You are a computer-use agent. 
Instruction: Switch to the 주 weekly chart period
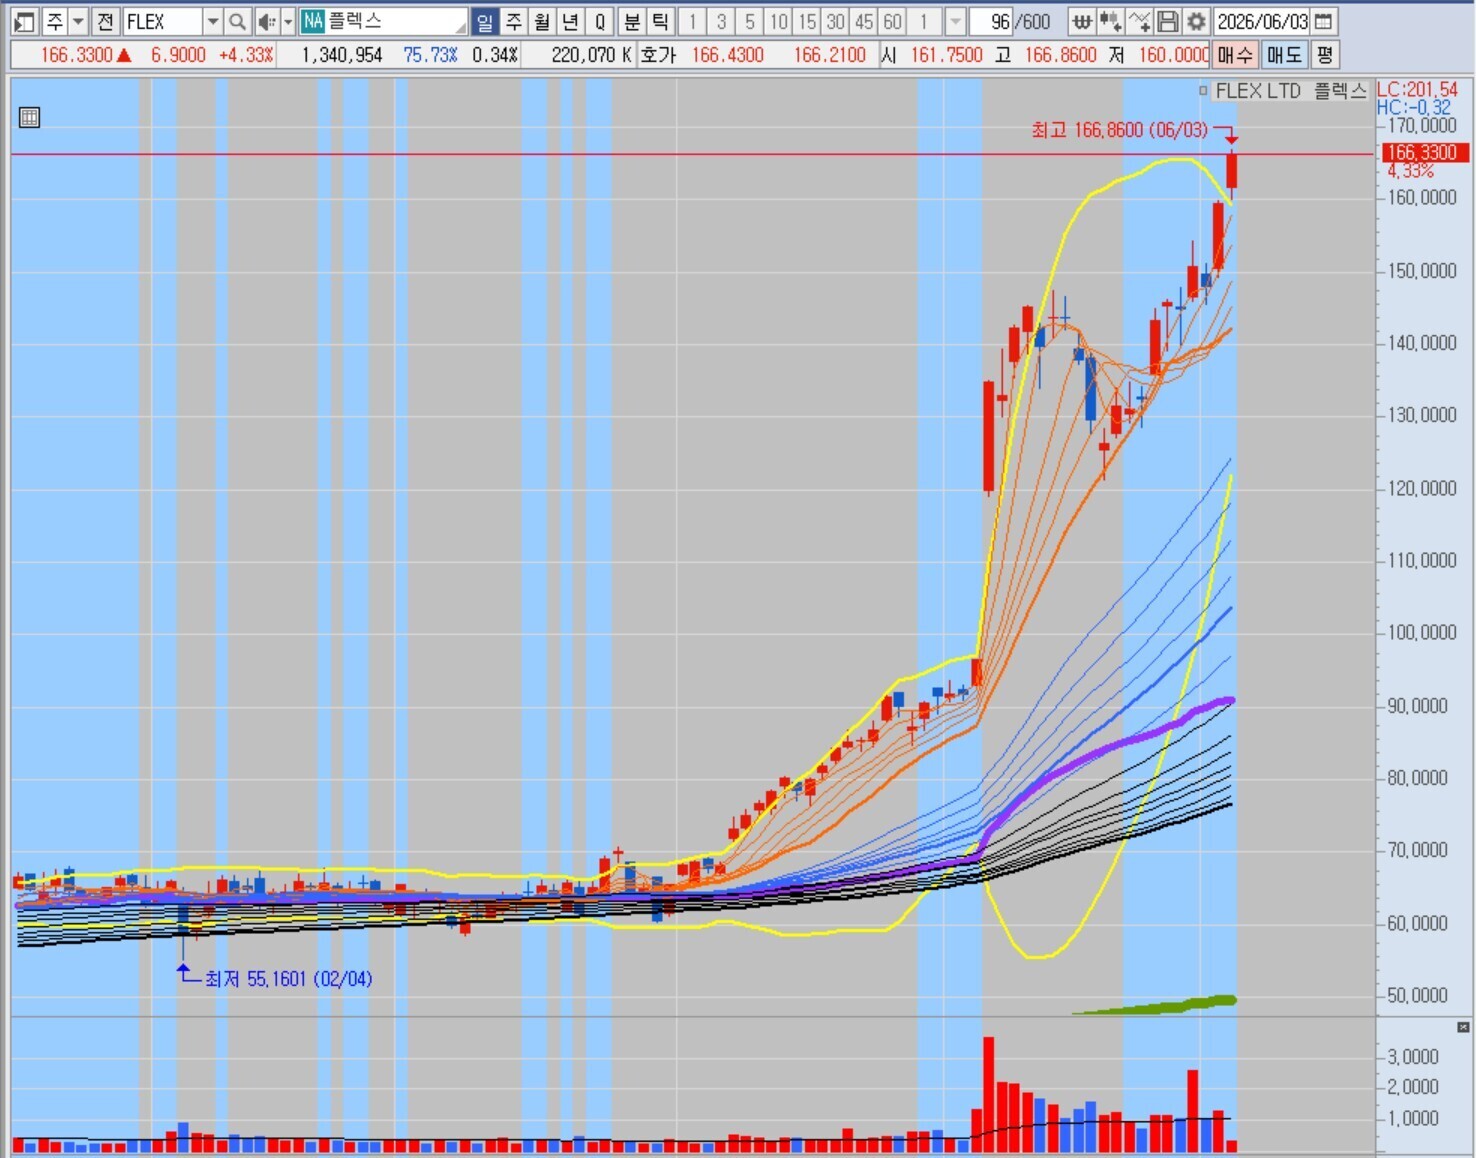click(x=514, y=21)
